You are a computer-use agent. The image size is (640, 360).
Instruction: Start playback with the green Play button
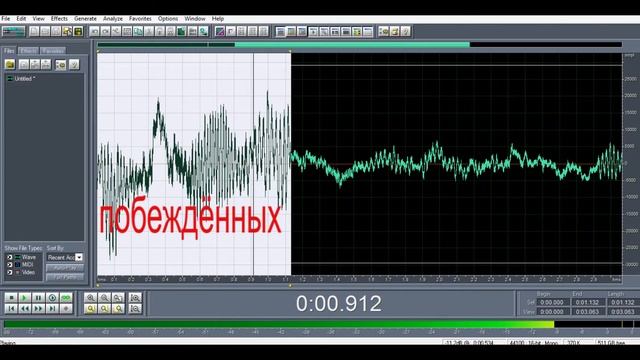coord(24,298)
